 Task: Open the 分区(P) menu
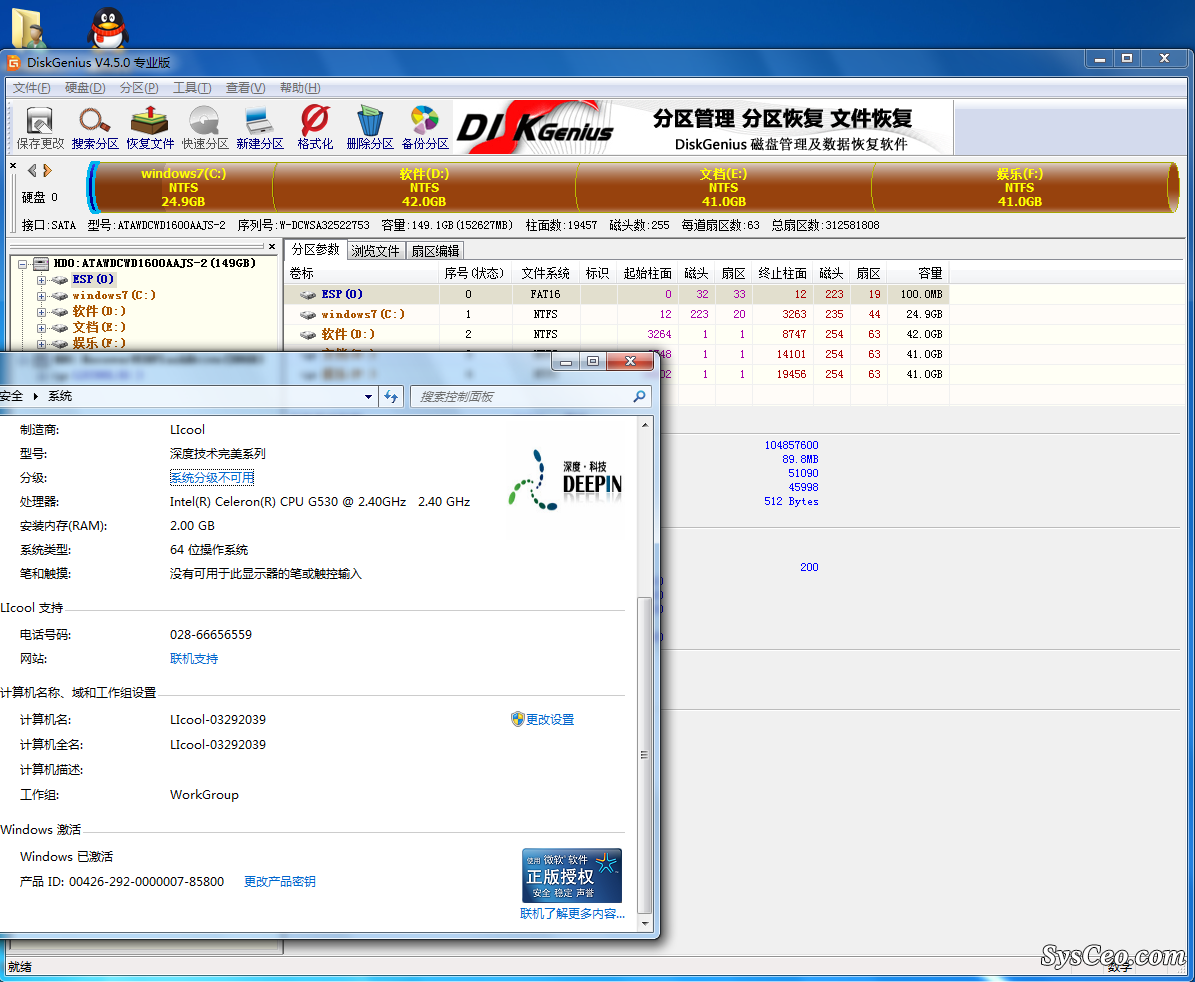(x=139, y=88)
